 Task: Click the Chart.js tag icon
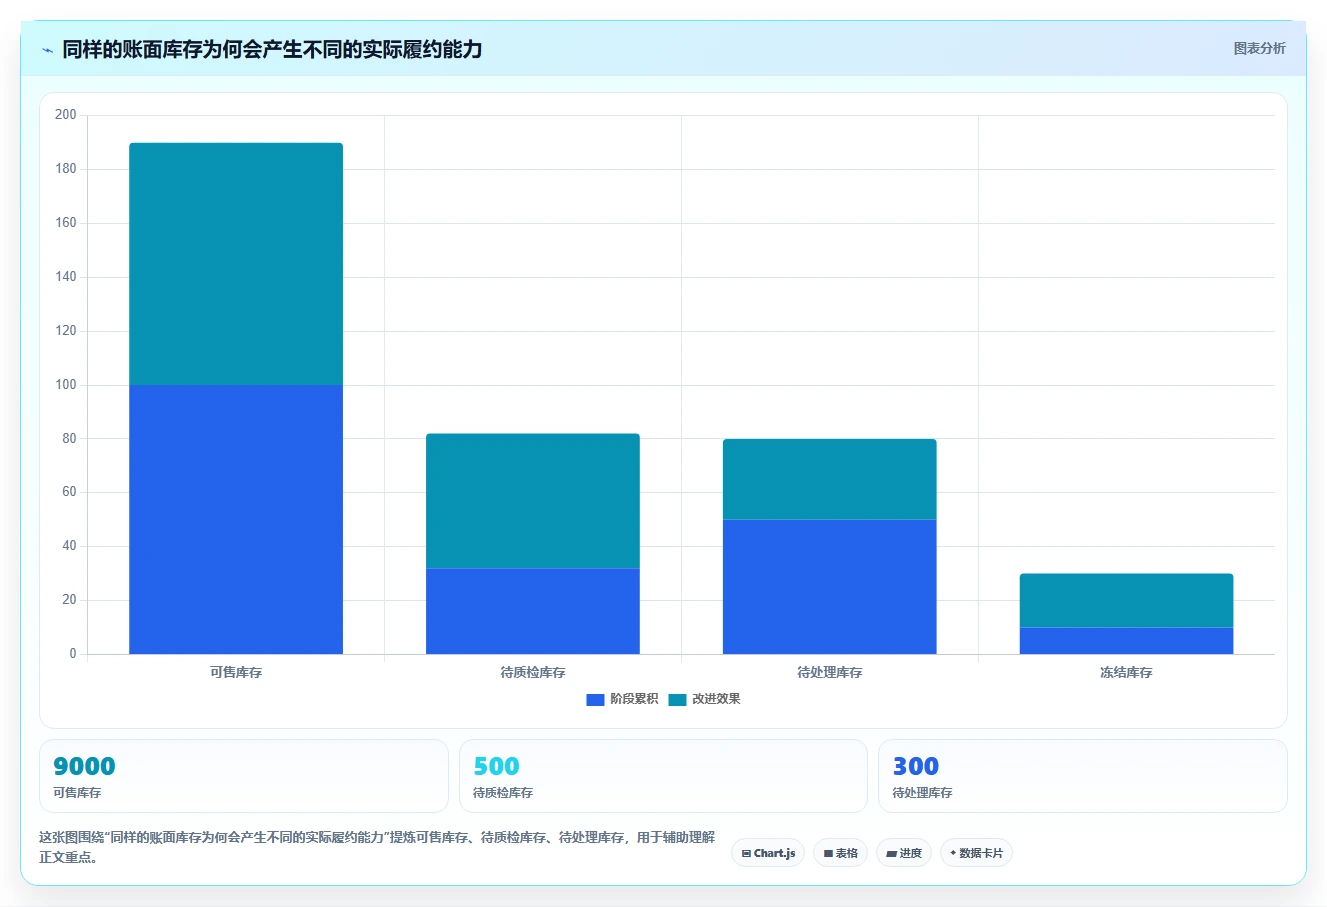(x=746, y=854)
